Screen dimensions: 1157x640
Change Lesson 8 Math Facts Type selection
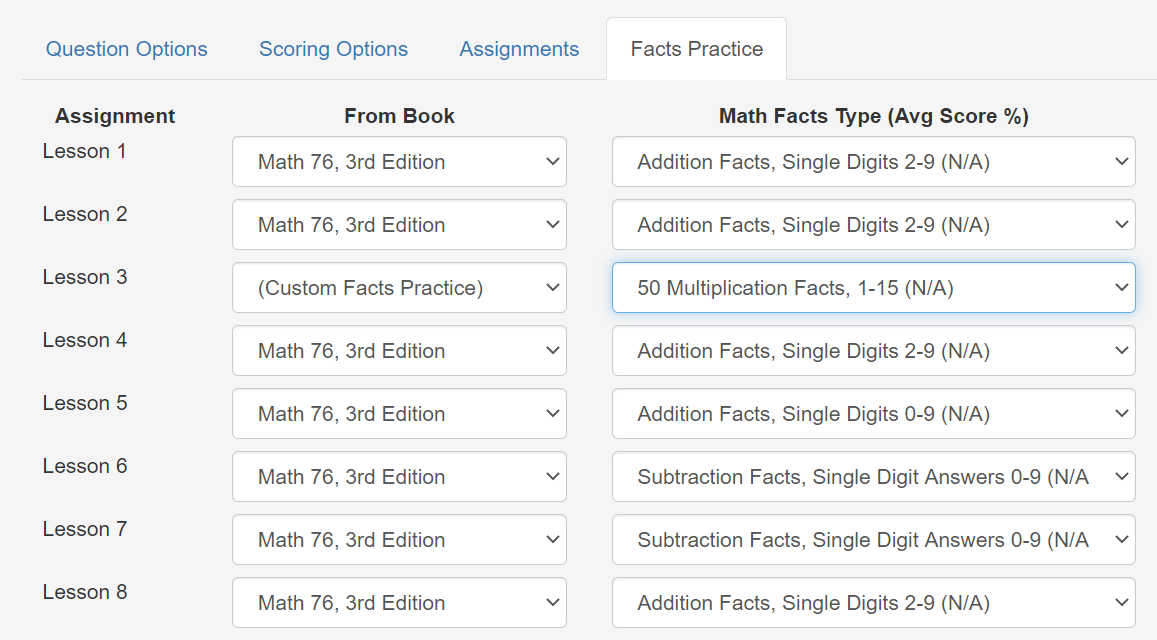click(874, 602)
